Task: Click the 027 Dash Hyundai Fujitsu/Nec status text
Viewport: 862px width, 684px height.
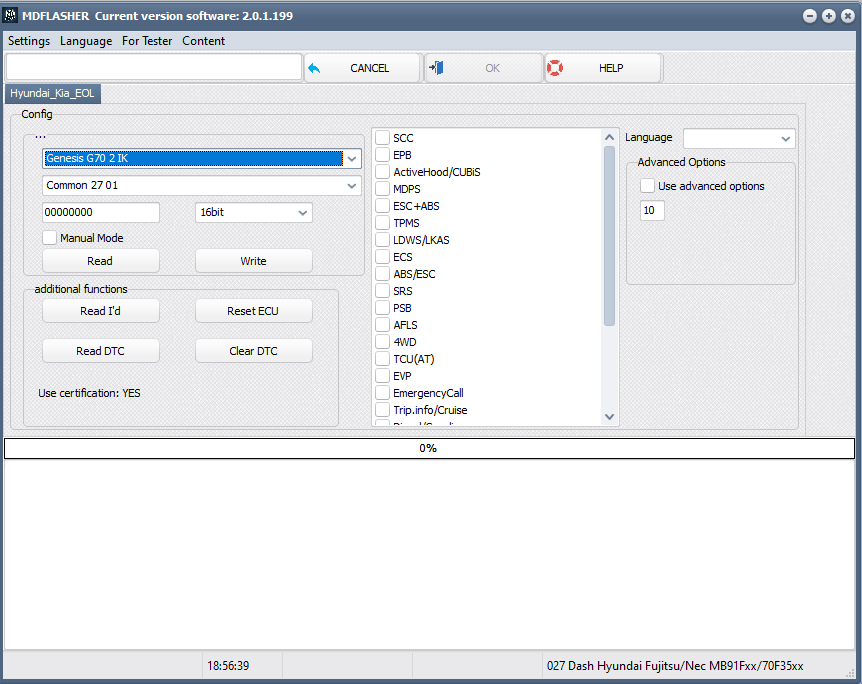Action: [675, 666]
